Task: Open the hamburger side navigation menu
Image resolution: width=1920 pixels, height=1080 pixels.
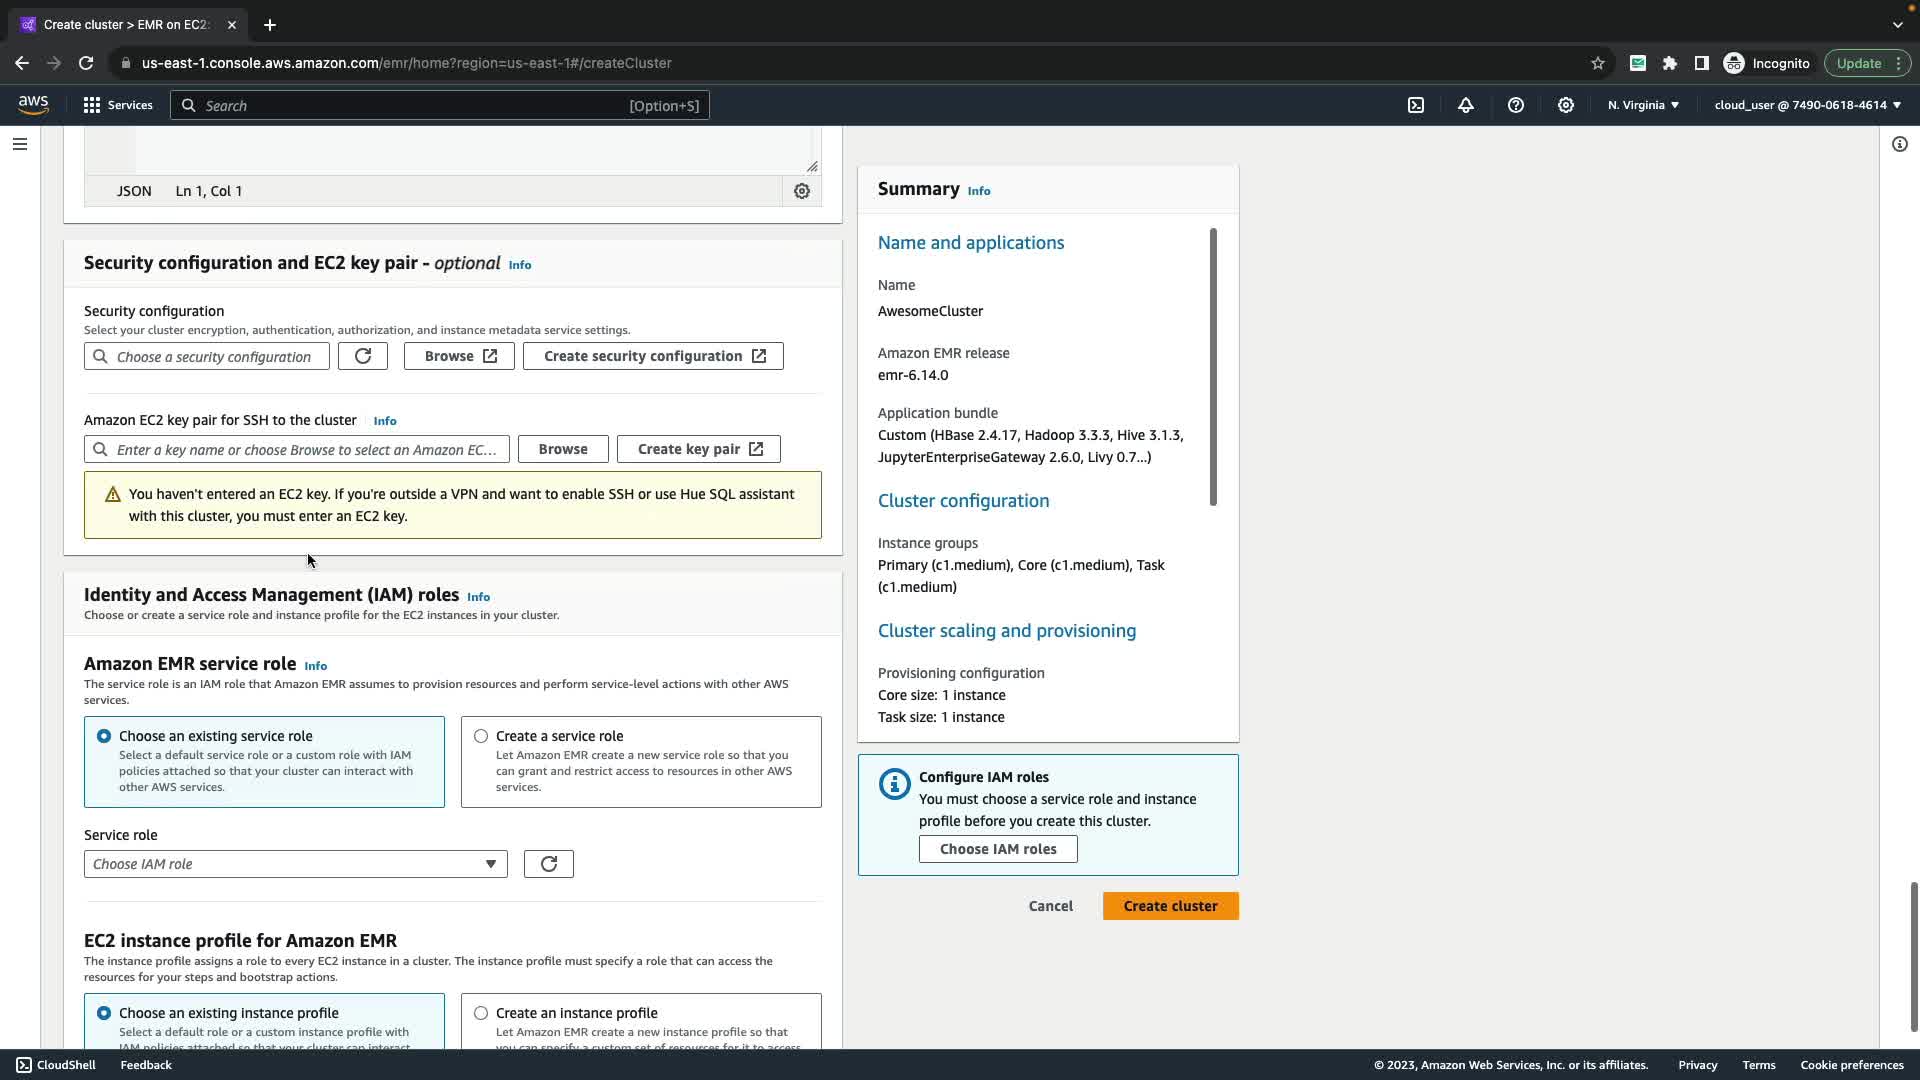Action: pyautogui.click(x=20, y=144)
